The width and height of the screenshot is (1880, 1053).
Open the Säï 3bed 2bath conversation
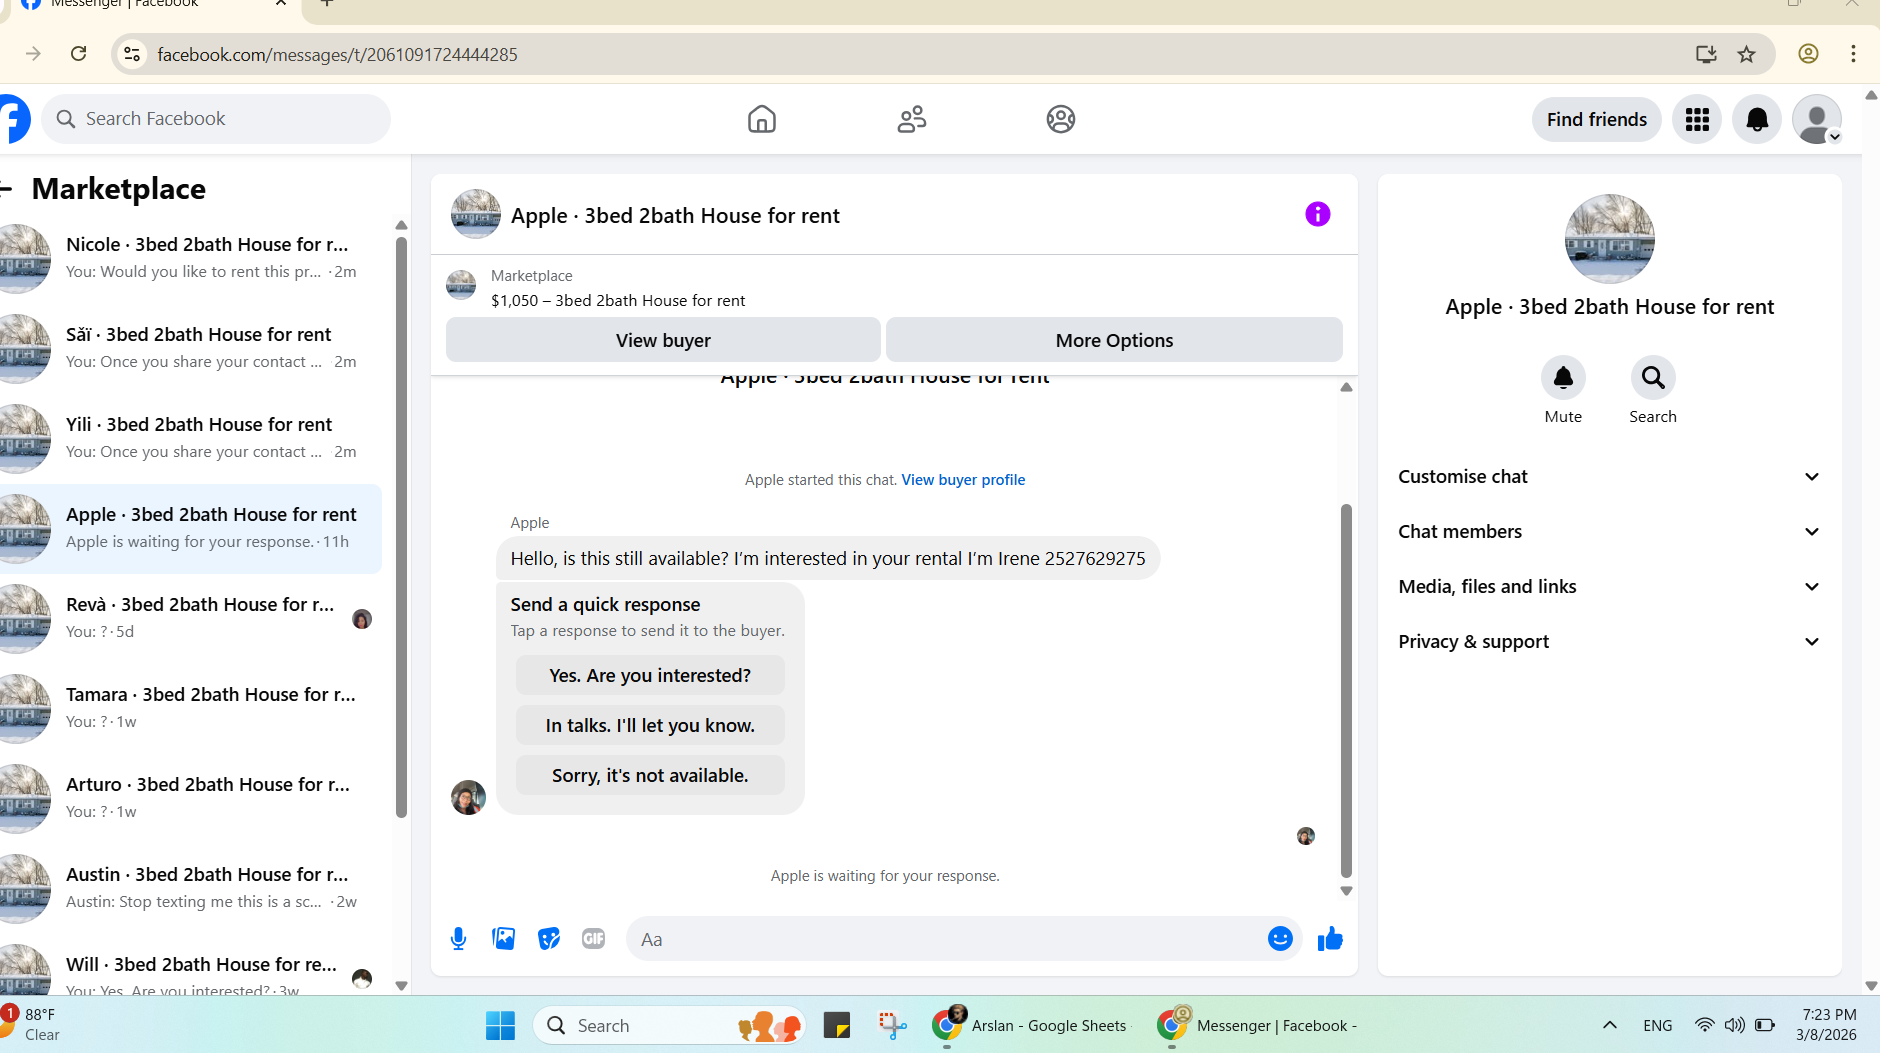190,348
